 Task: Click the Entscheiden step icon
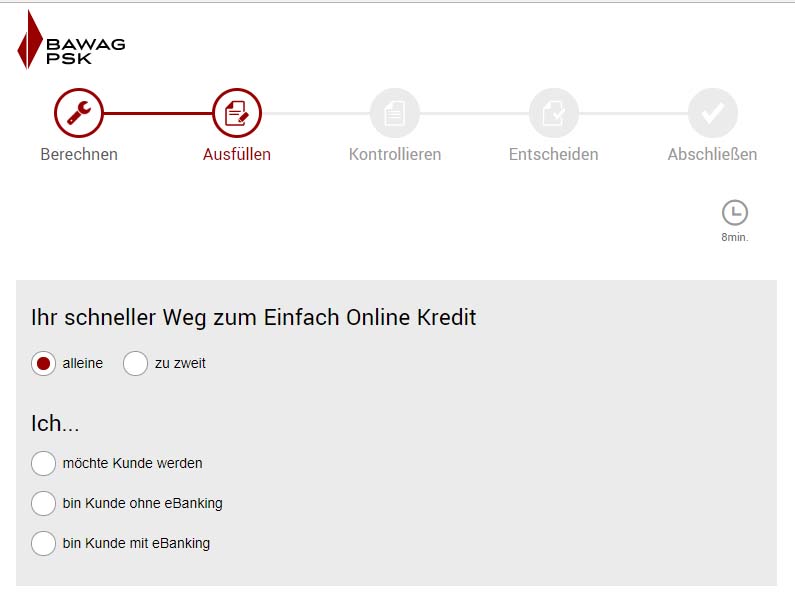coord(554,113)
